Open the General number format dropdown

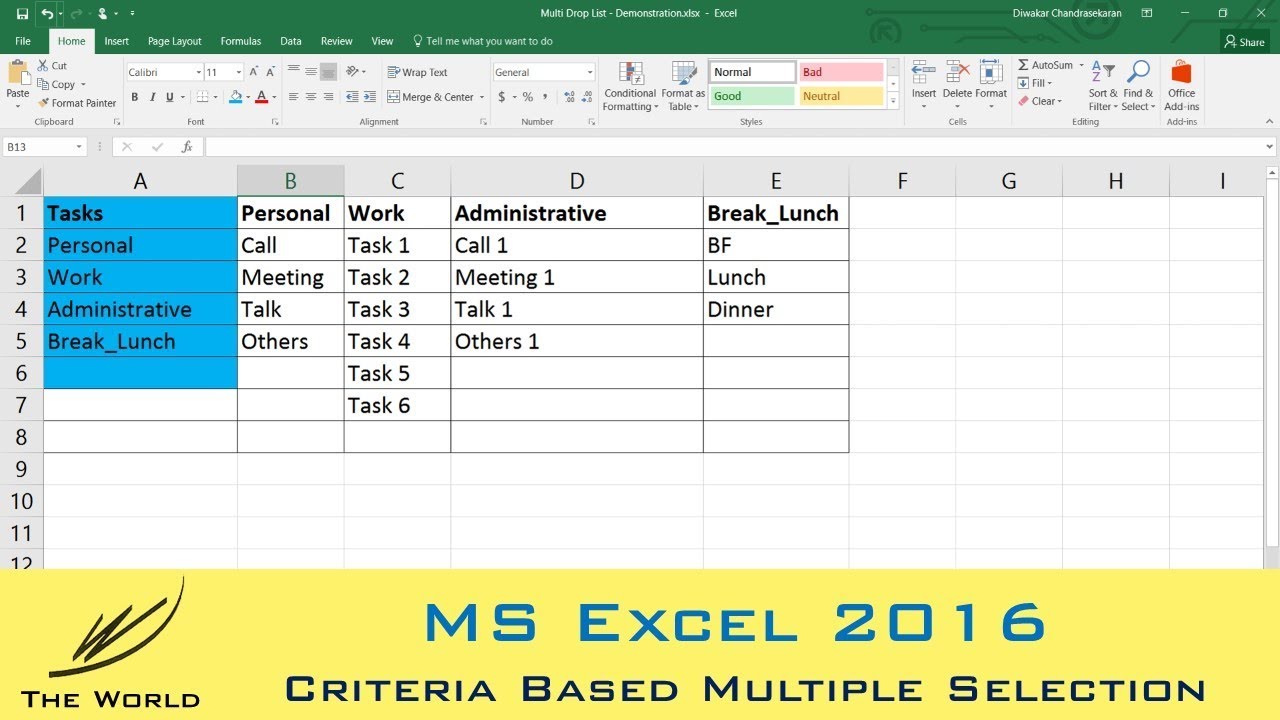tap(590, 72)
